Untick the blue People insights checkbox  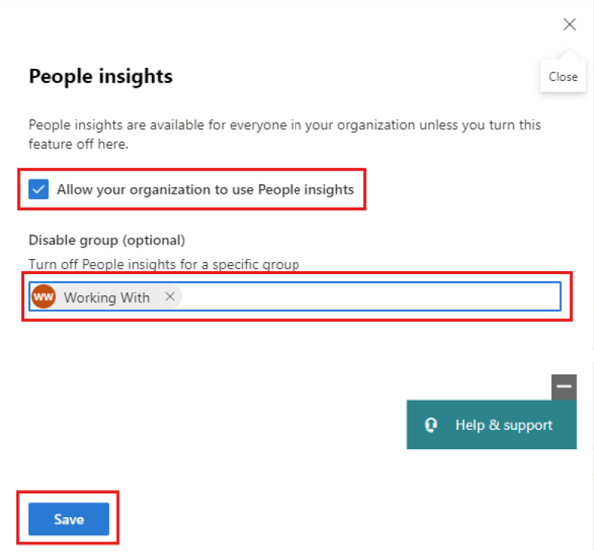coord(38,189)
